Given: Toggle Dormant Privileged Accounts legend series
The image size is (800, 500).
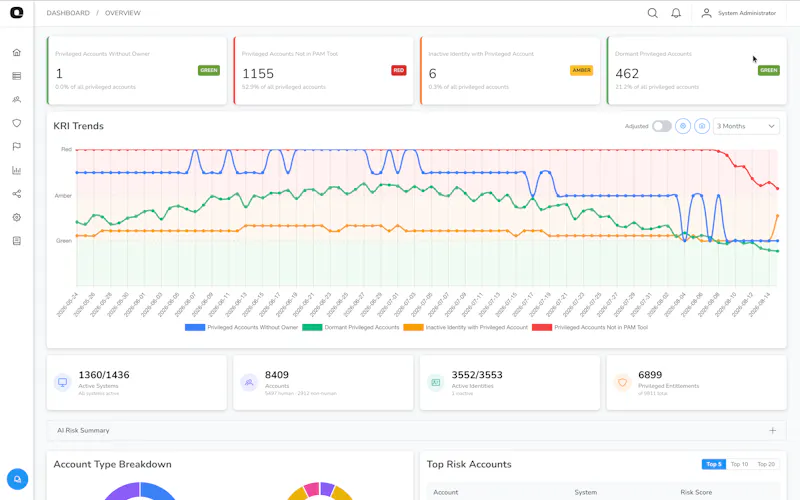Looking at the screenshot, I should (351, 328).
